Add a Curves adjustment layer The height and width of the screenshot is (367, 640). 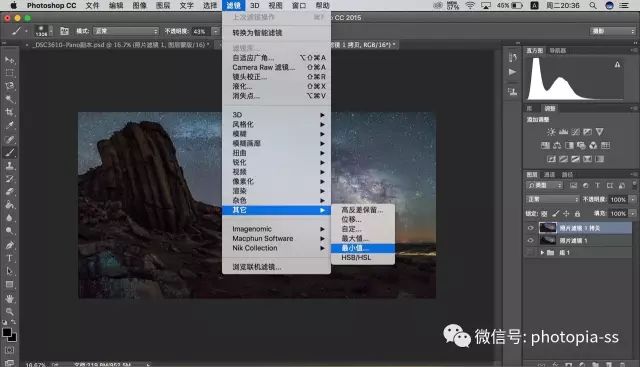tap(576, 132)
